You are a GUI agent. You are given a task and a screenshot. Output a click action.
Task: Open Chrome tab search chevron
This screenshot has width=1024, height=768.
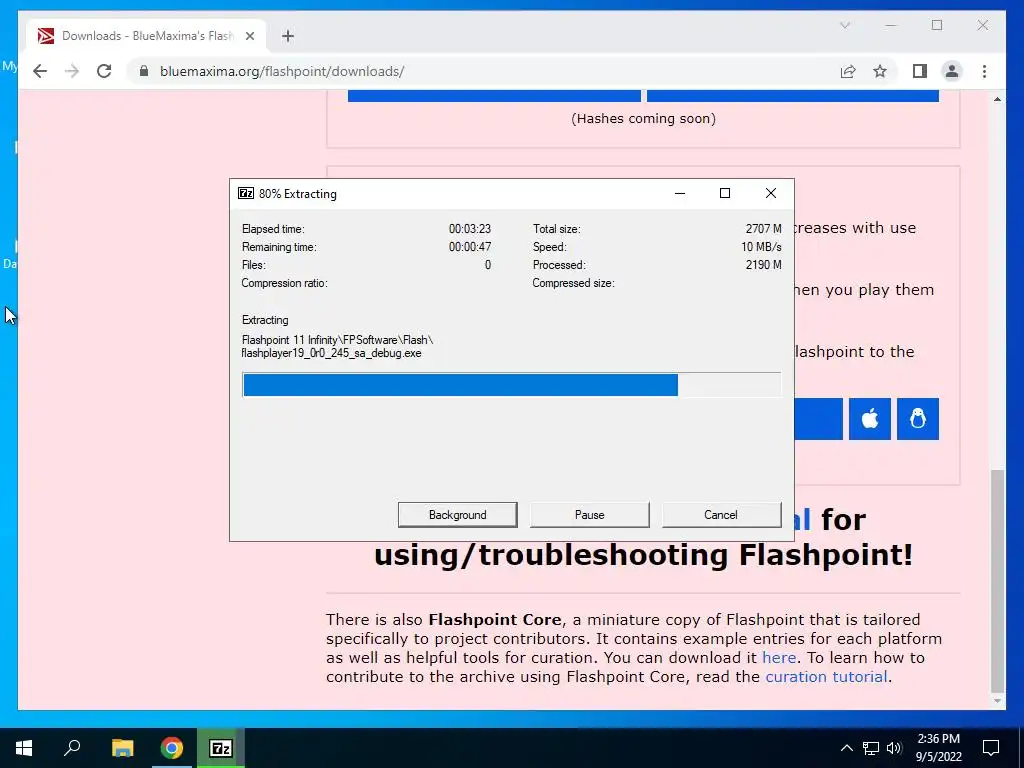pos(845,25)
